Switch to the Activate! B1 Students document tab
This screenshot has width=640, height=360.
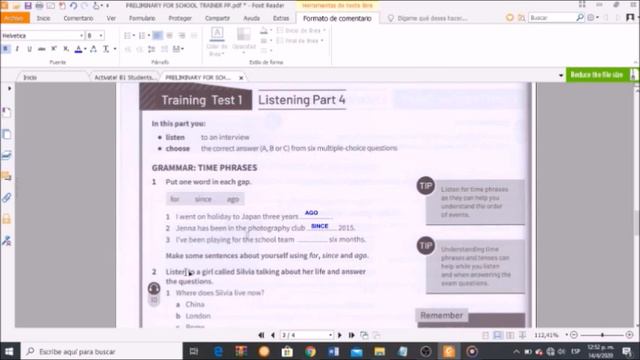pyautogui.click(x=124, y=77)
